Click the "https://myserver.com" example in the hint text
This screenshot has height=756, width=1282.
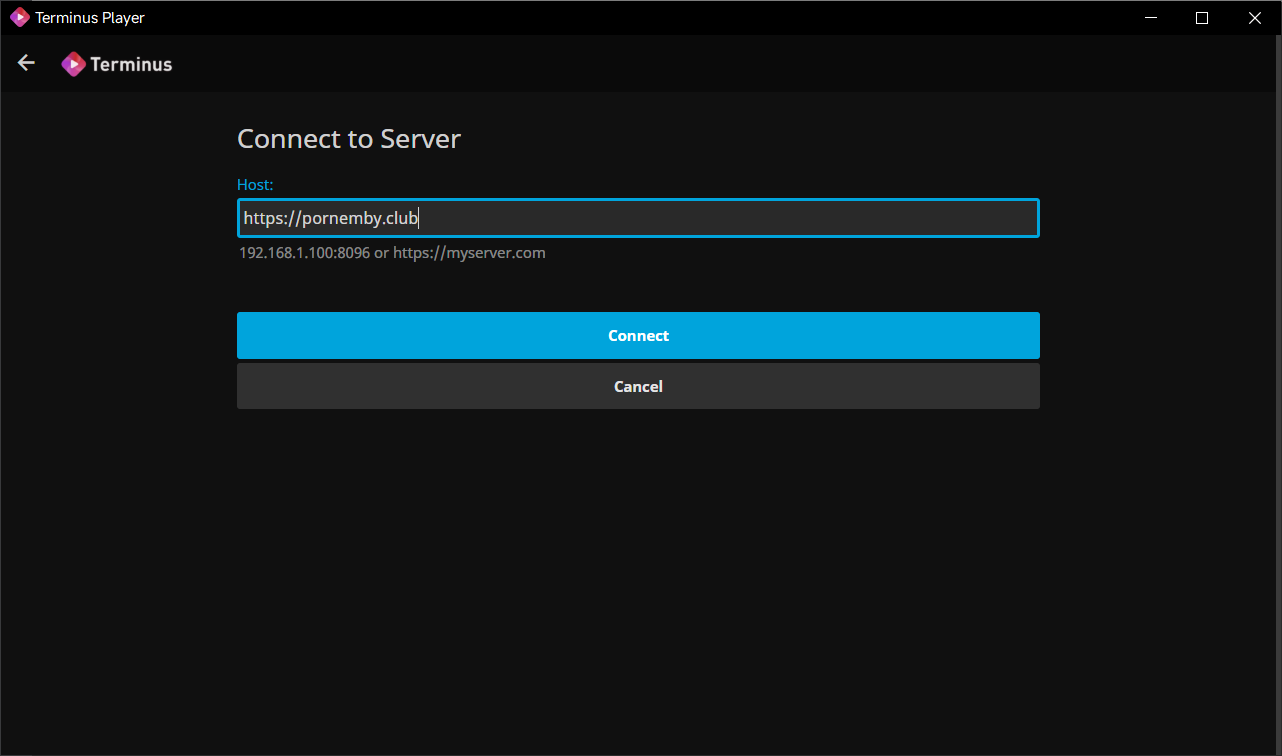click(469, 253)
